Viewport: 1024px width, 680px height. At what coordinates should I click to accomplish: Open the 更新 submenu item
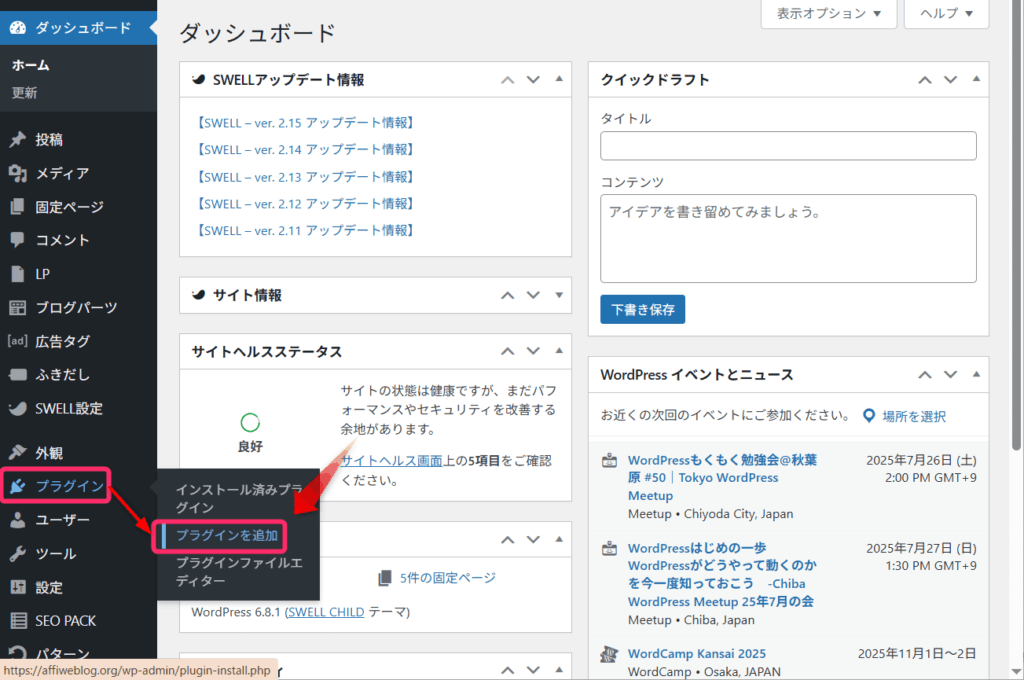[x=24, y=93]
